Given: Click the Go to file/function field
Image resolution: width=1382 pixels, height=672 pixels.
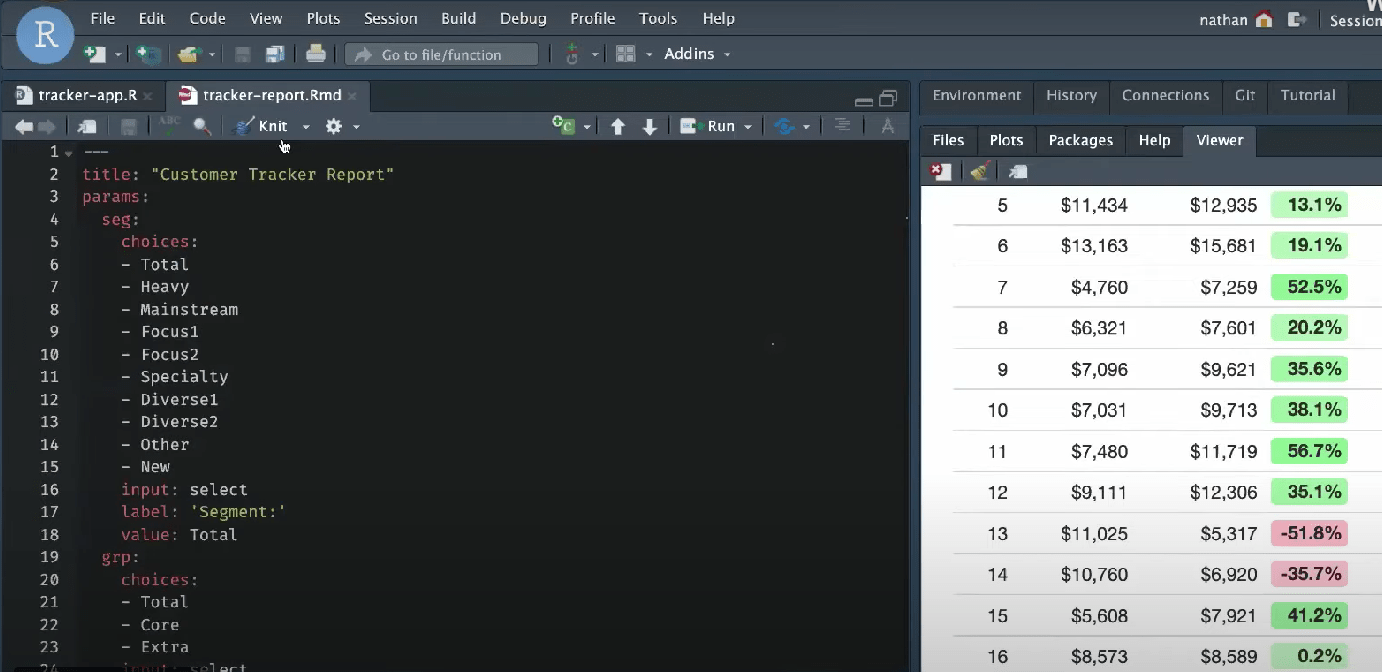Looking at the screenshot, I should tap(441, 55).
